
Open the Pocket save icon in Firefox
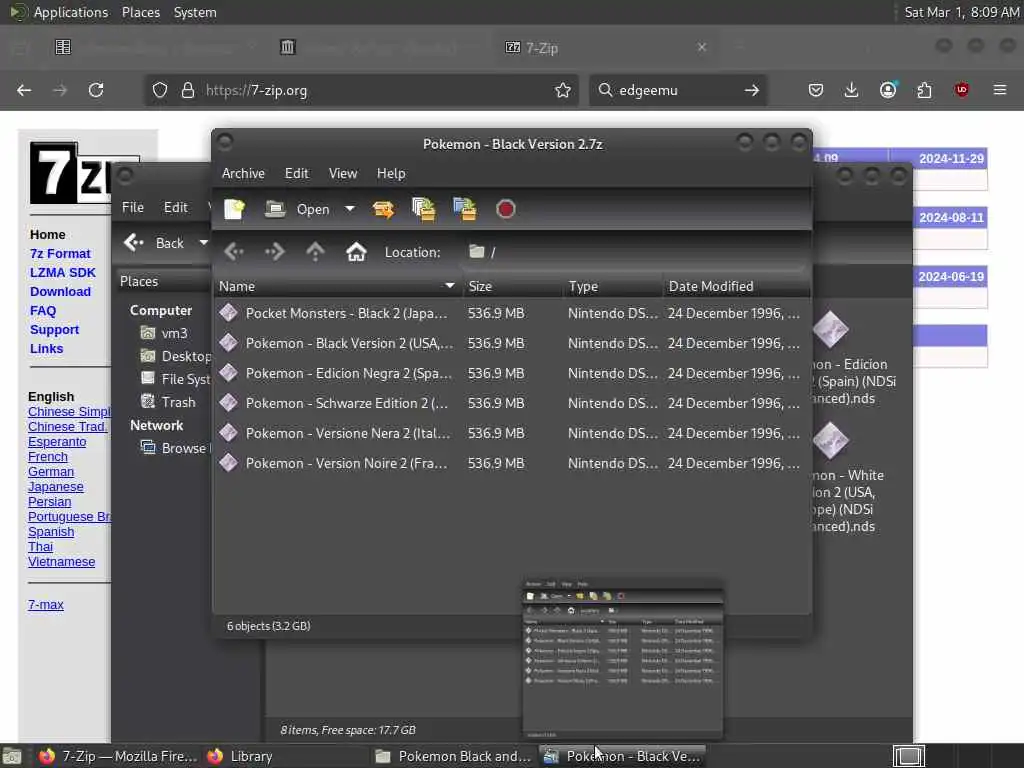(x=816, y=90)
